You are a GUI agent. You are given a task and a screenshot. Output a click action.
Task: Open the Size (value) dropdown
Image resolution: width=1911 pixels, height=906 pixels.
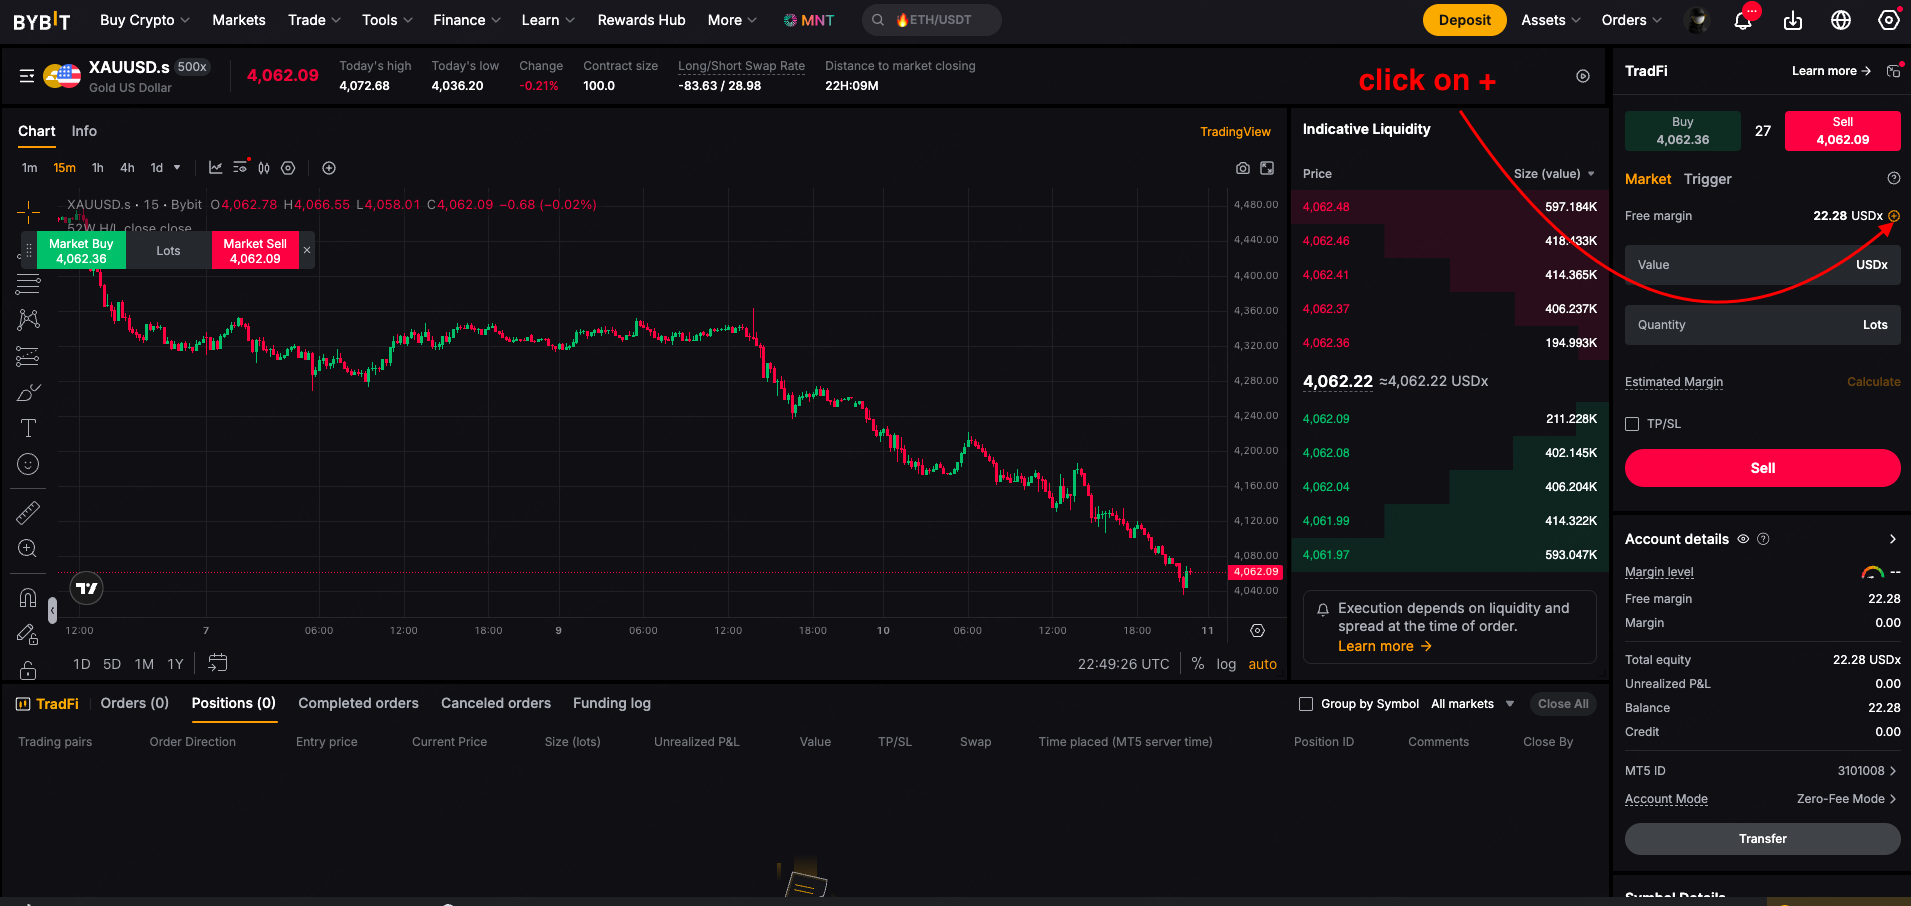pyautogui.click(x=1554, y=174)
